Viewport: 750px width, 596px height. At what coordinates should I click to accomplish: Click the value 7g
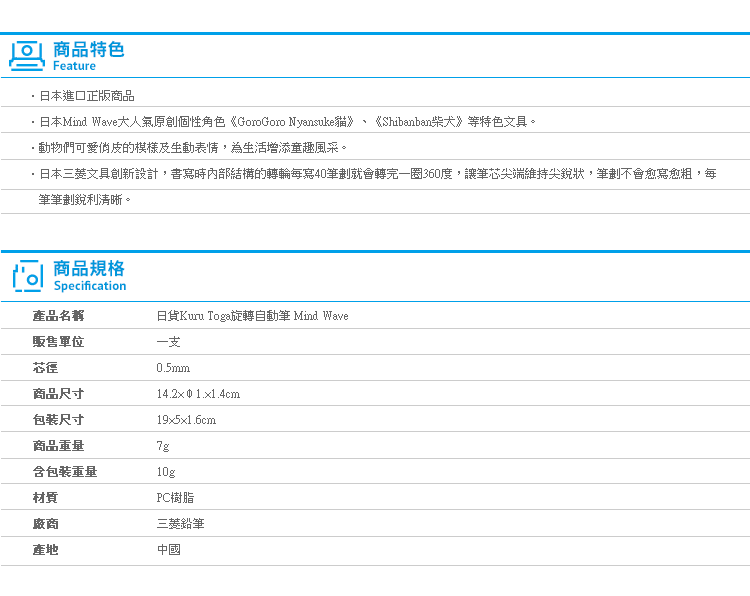coord(163,446)
